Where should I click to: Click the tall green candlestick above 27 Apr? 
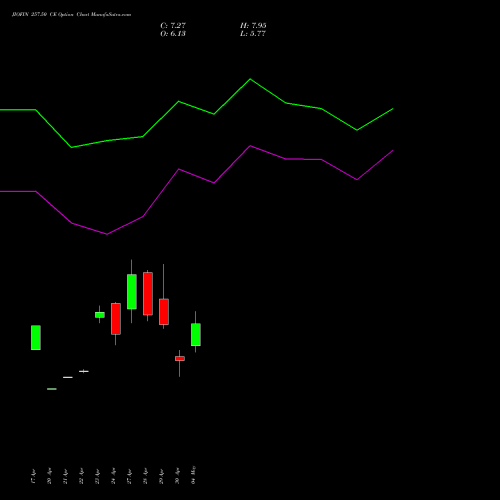click(132, 292)
